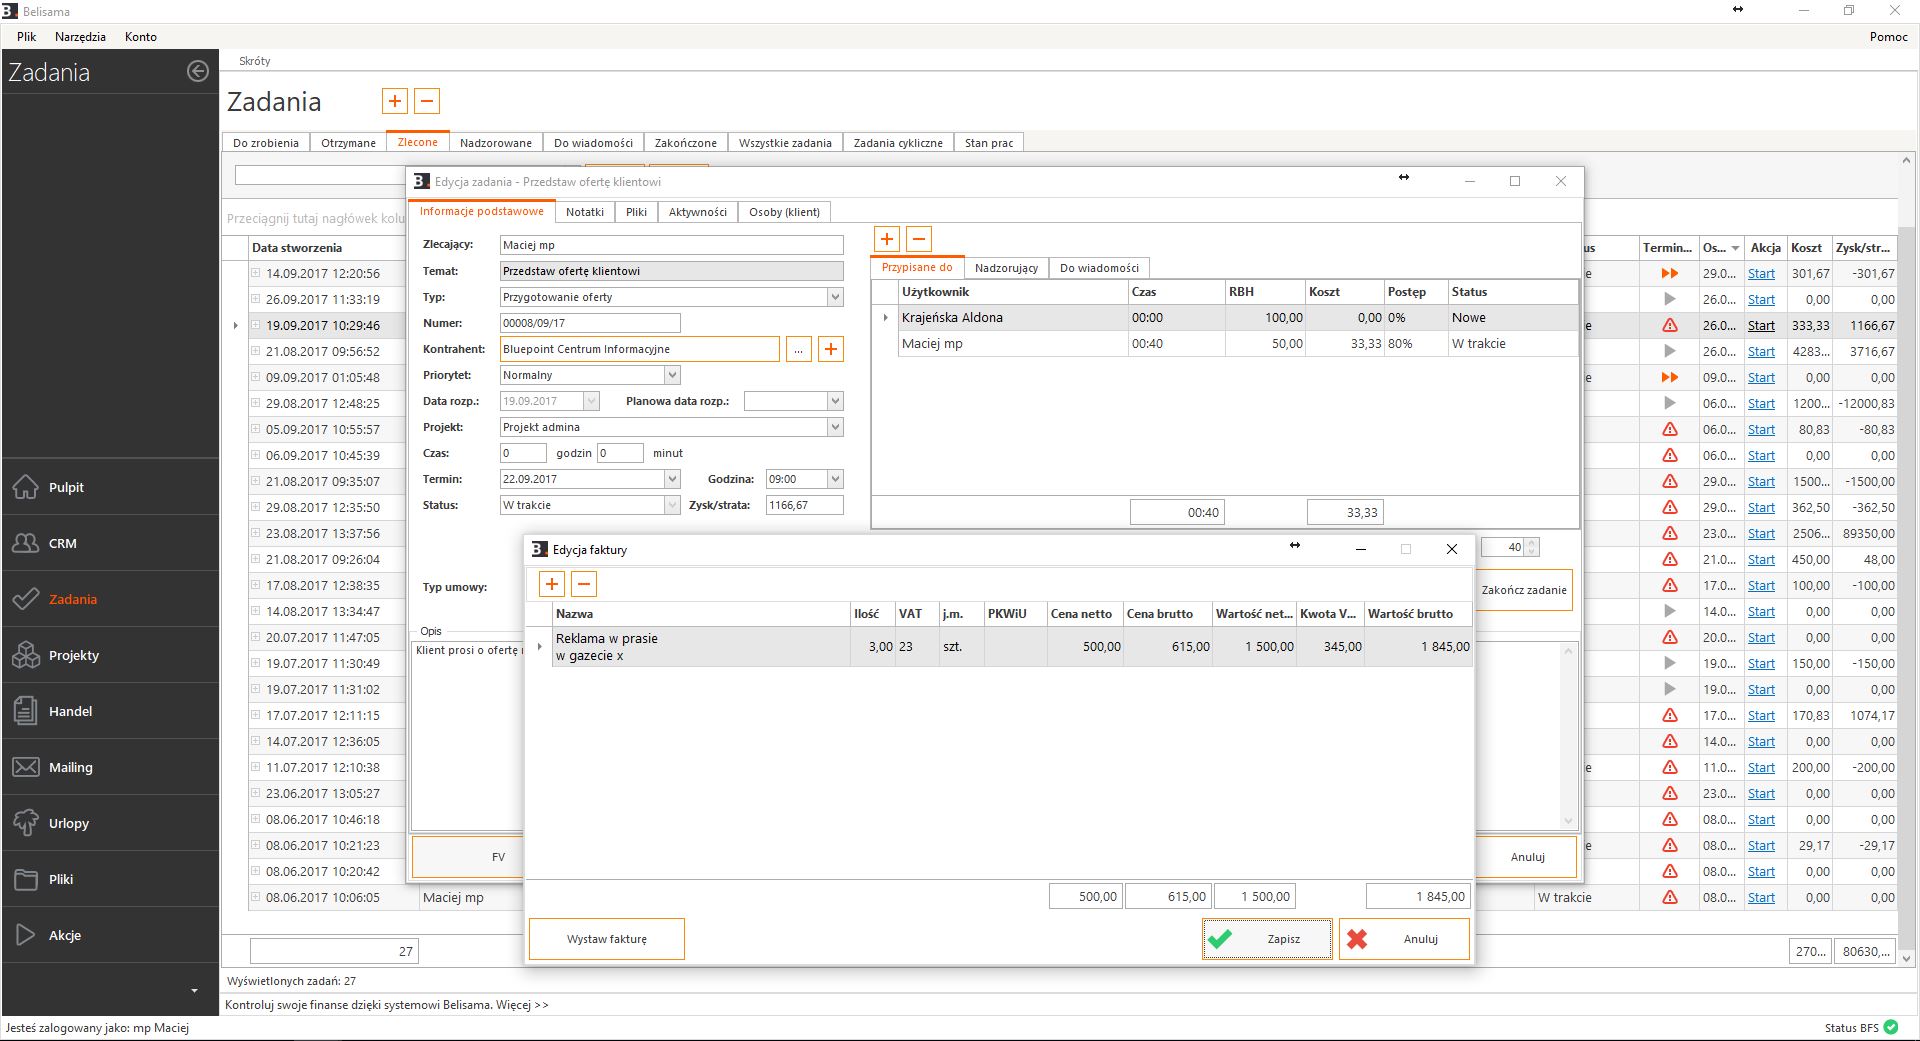Open the Typ dropdown list

coord(835,297)
